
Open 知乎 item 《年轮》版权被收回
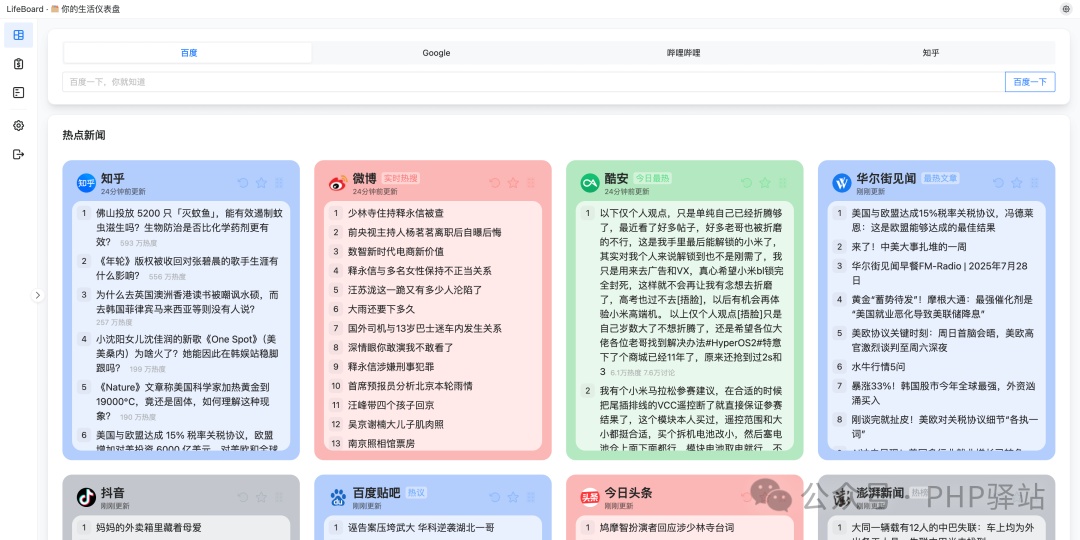pos(187,269)
